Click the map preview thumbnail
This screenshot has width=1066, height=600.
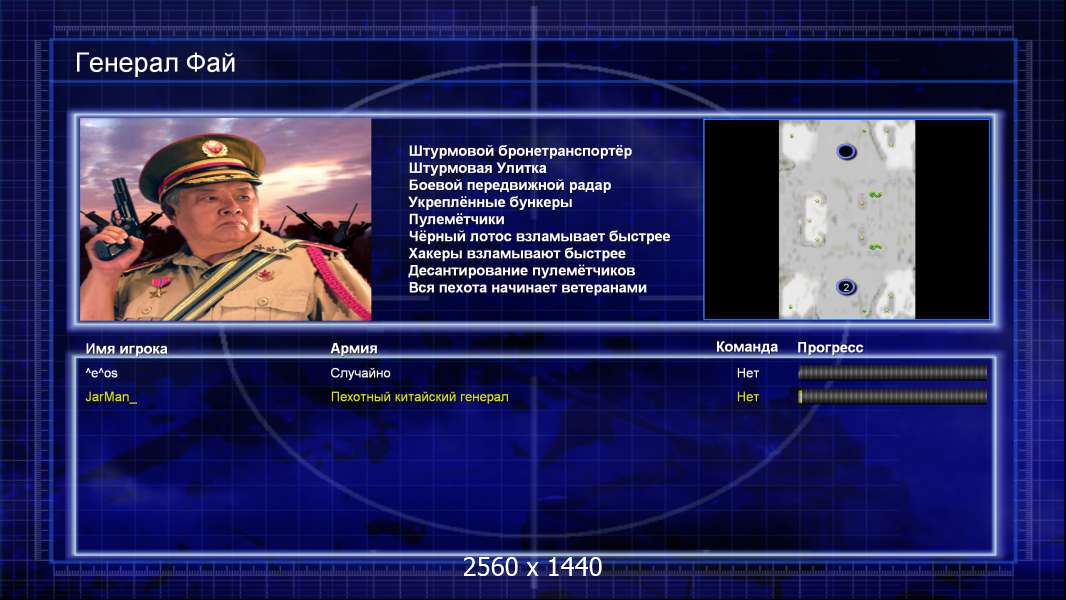pyautogui.click(x=846, y=219)
